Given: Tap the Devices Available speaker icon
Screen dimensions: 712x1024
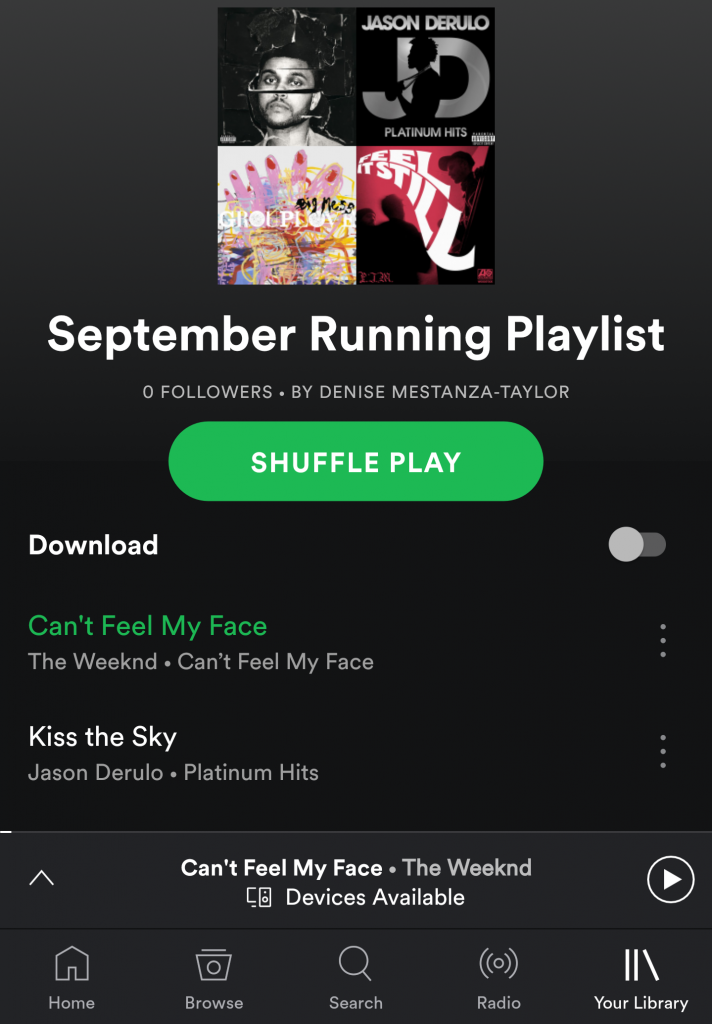Looking at the screenshot, I should pyautogui.click(x=259, y=897).
